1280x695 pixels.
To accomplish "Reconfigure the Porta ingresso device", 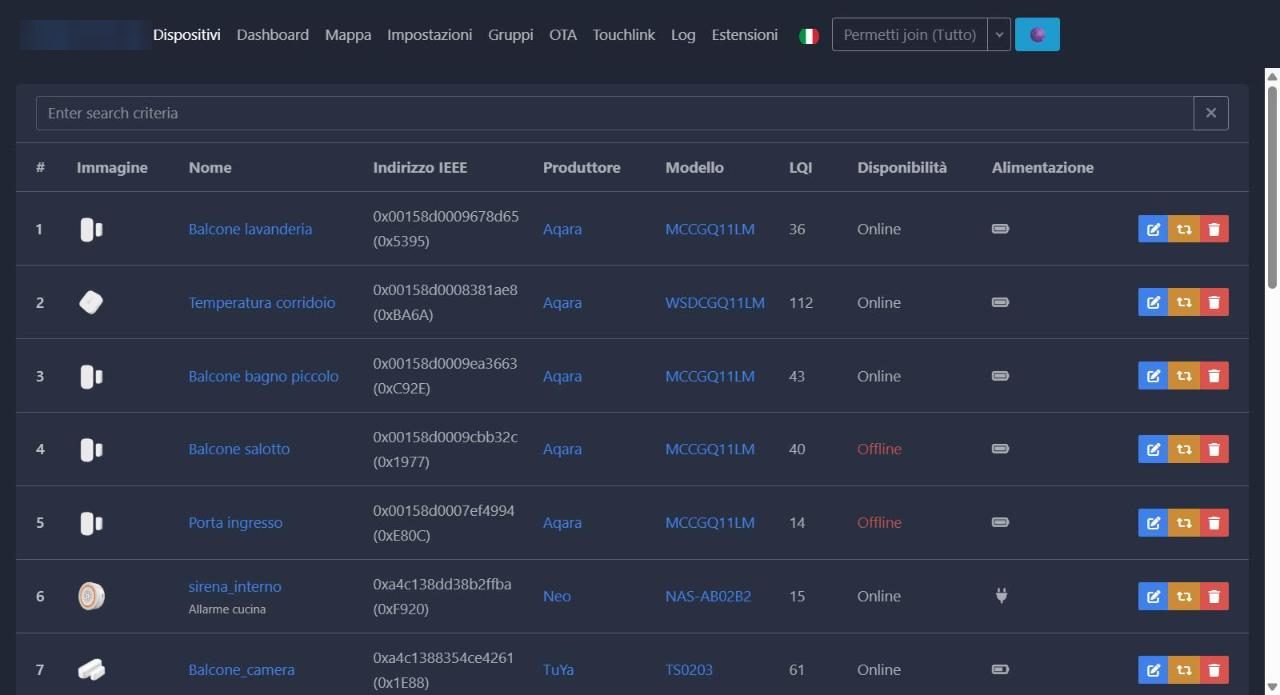I will click(x=1184, y=522).
